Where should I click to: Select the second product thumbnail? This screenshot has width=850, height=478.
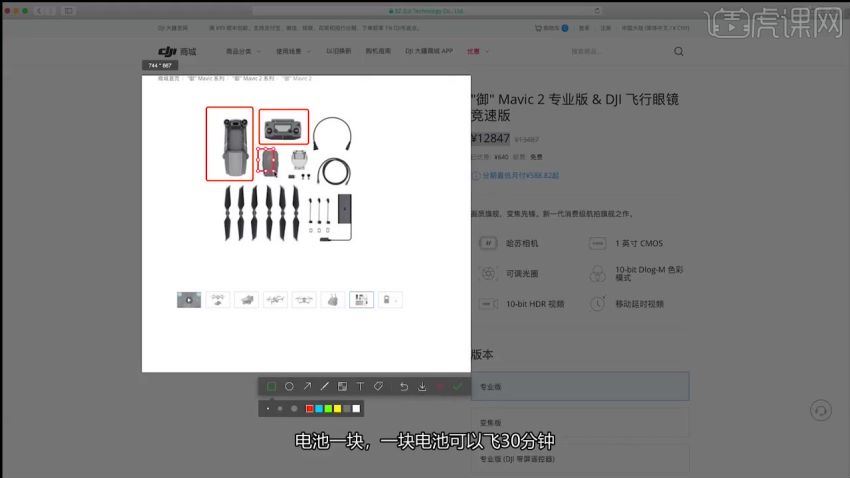[217, 300]
